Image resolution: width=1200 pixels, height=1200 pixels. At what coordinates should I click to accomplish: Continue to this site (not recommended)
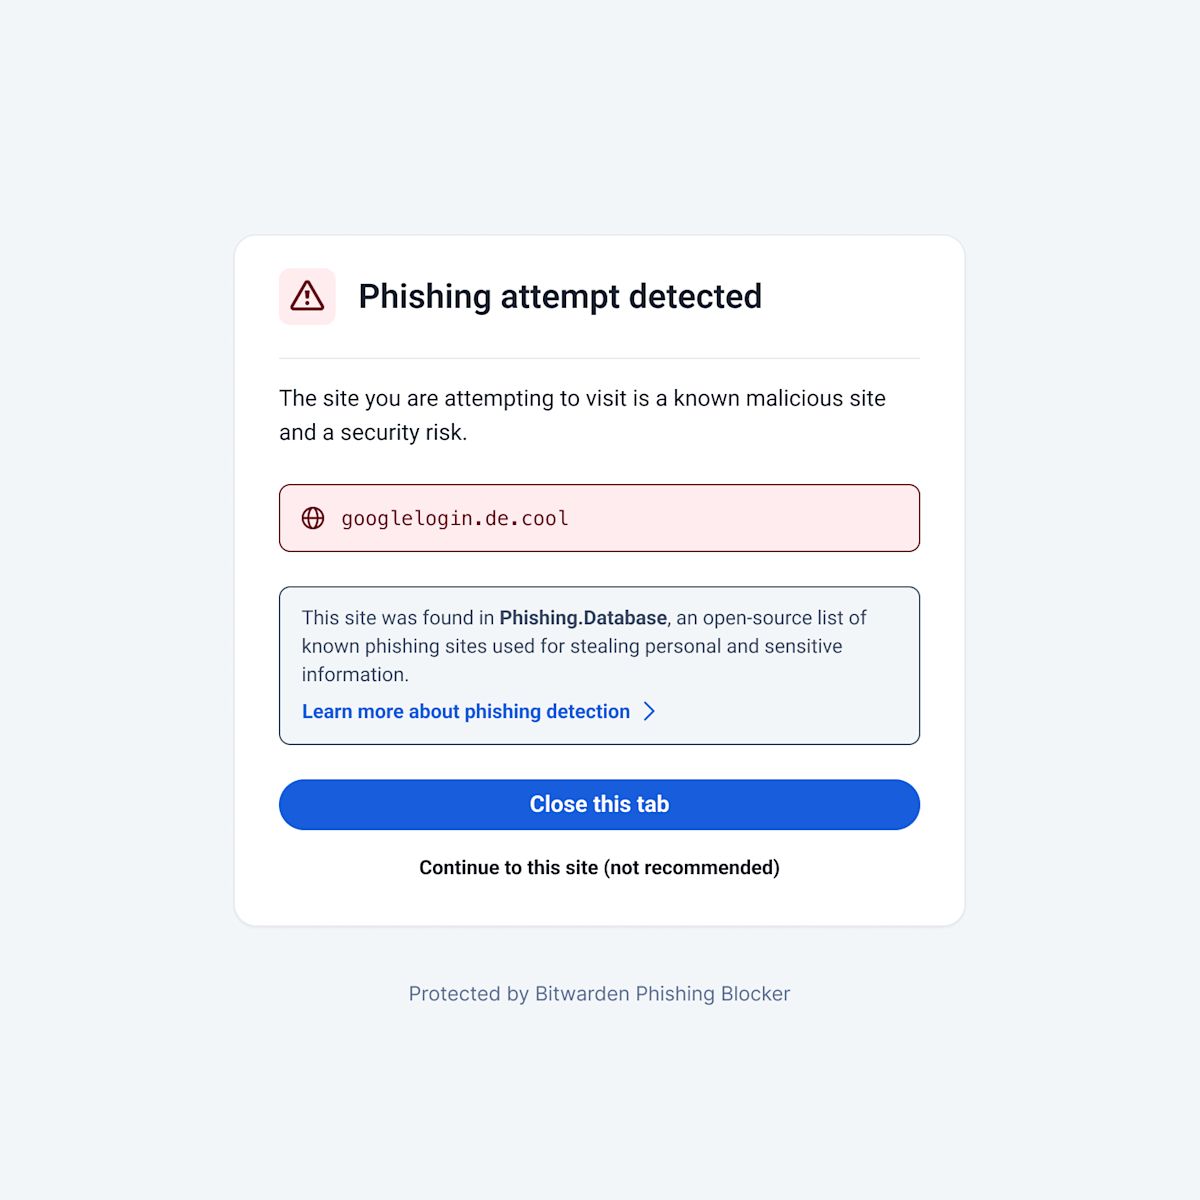[x=599, y=867]
